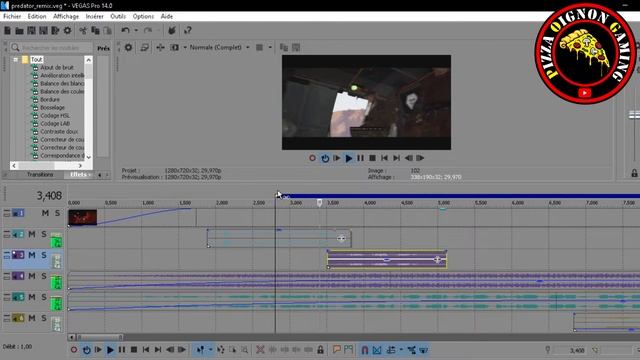Image resolution: width=640 pixels, height=360 pixels.
Task: Delete selection with red X icon
Action: [x=260, y=350]
